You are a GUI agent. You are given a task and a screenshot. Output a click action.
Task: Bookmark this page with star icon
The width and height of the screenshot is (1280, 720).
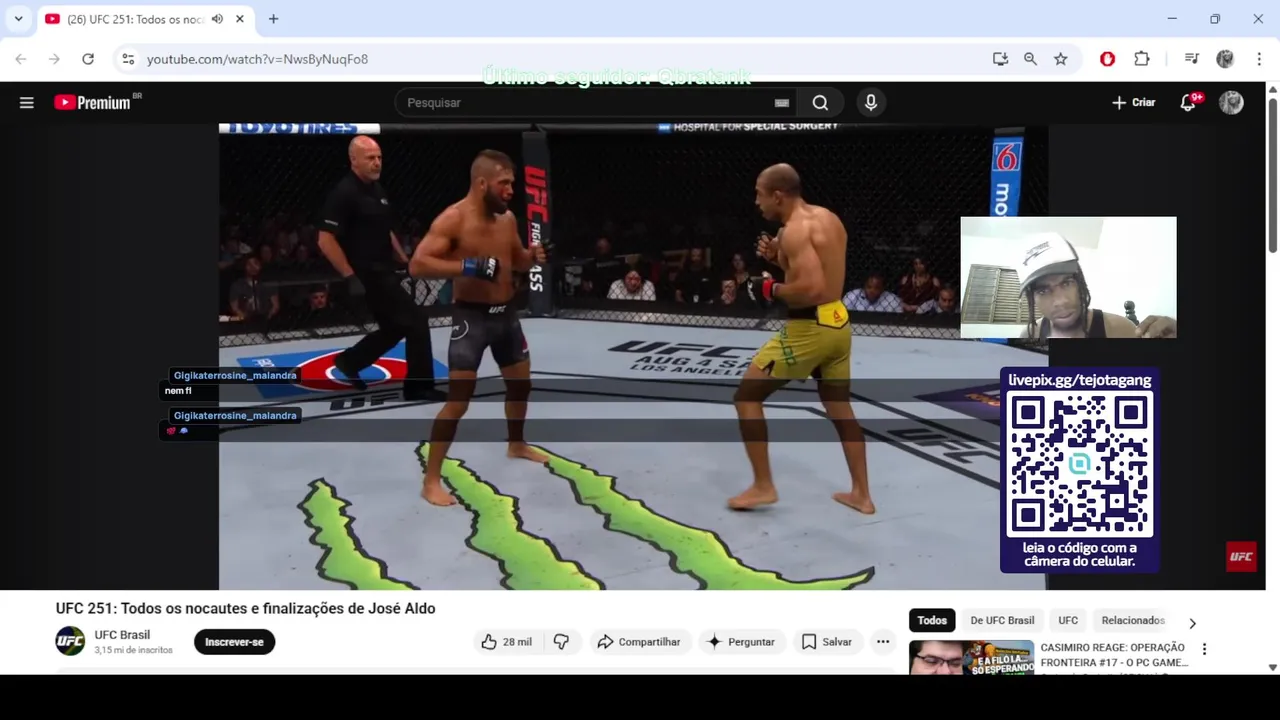pyautogui.click(x=1060, y=59)
